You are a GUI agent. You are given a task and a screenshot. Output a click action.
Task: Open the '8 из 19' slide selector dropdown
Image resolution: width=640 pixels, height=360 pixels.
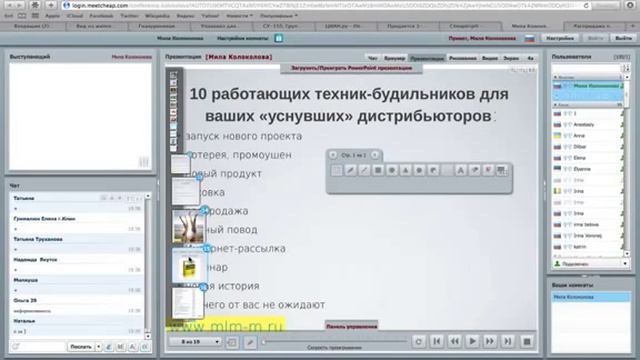pos(196,342)
